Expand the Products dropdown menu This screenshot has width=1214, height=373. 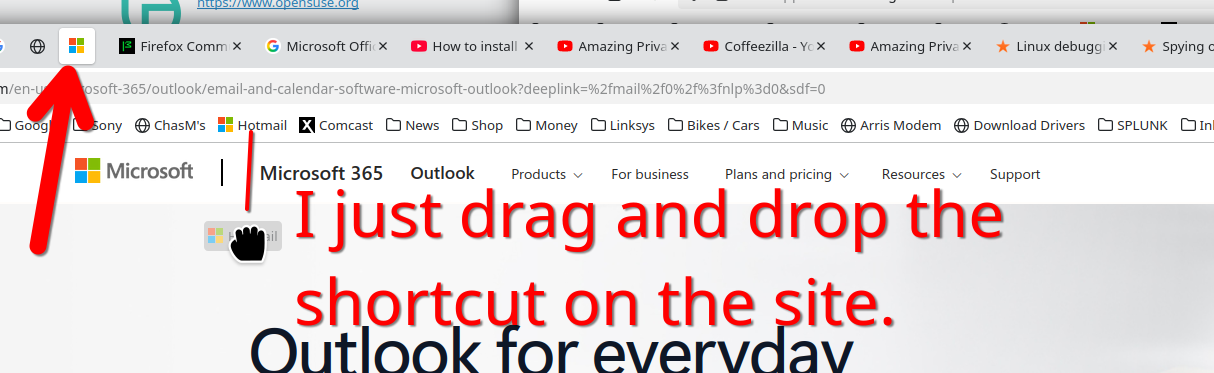click(546, 174)
